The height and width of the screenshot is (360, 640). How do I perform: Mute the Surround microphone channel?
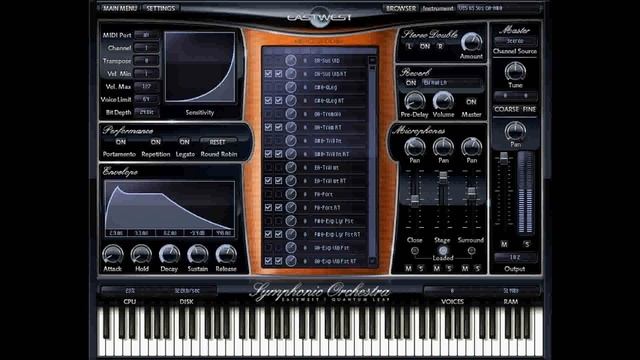pos(465,268)
